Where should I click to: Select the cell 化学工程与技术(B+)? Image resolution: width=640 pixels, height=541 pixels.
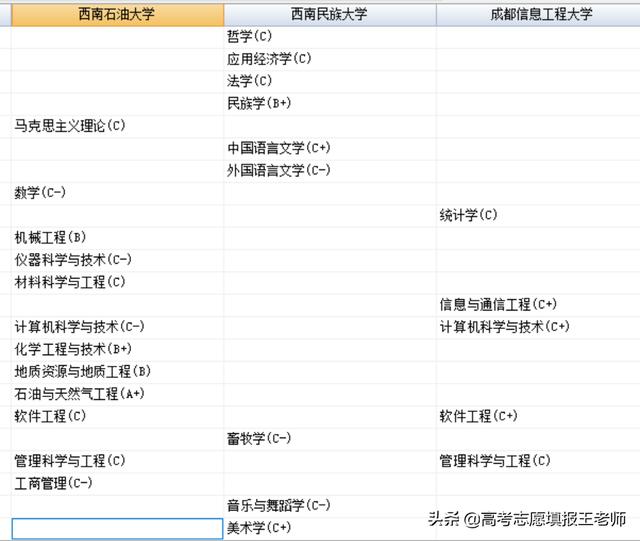click(x=118, y=350)
